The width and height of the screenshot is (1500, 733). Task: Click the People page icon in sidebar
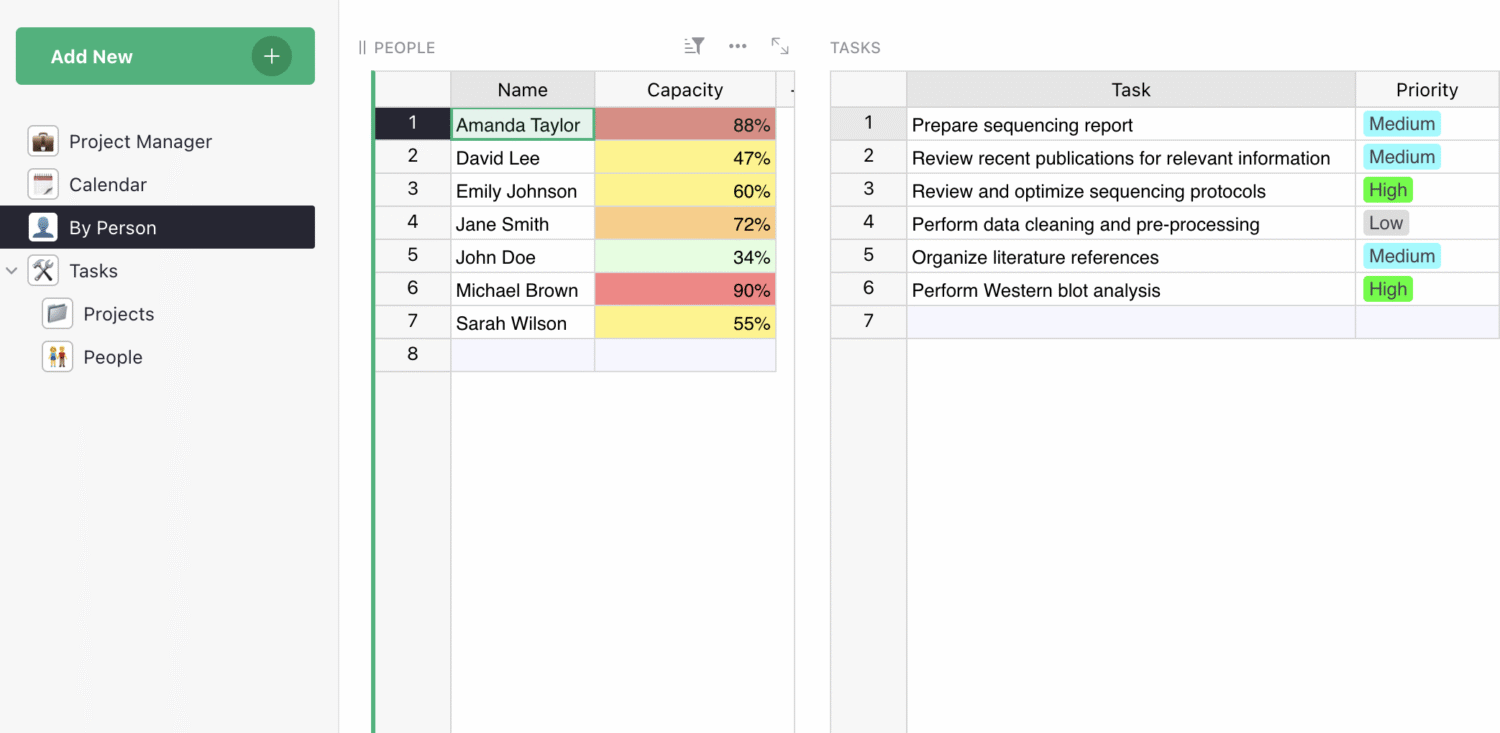pos(57,357)
